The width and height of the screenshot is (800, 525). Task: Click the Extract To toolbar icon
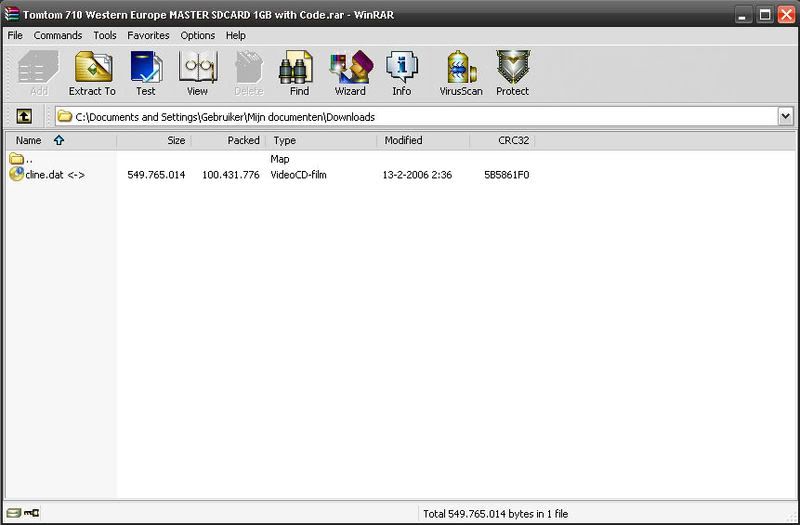pos(92,72)
